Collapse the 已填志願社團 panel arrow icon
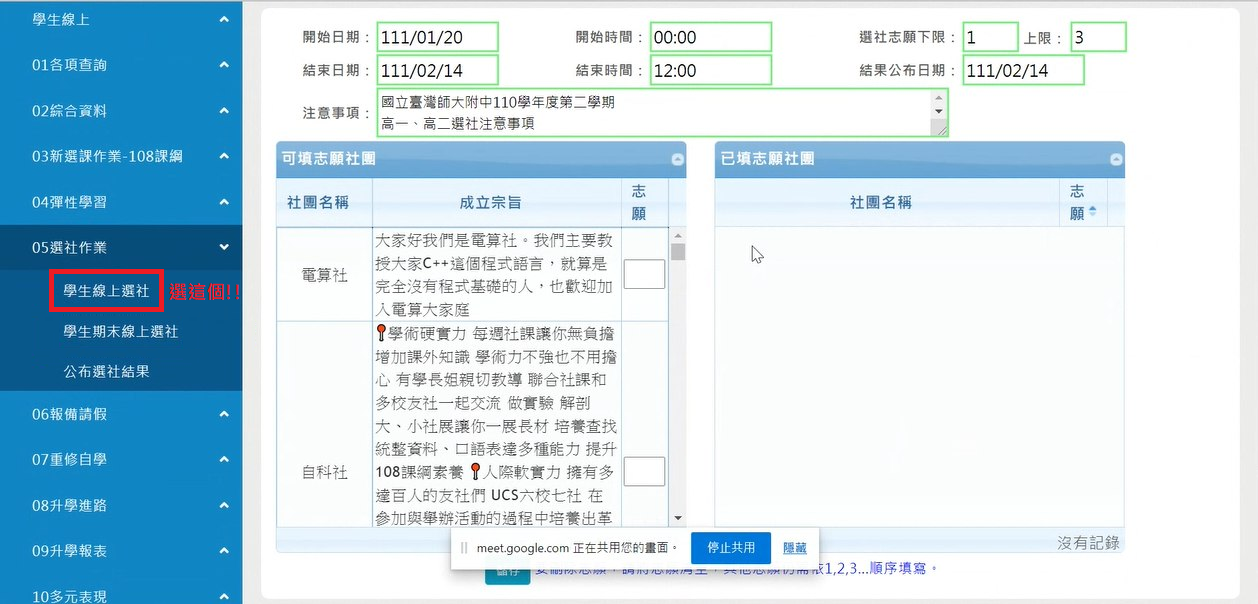The image size is (1258, 604). [x=1114, y=158]
